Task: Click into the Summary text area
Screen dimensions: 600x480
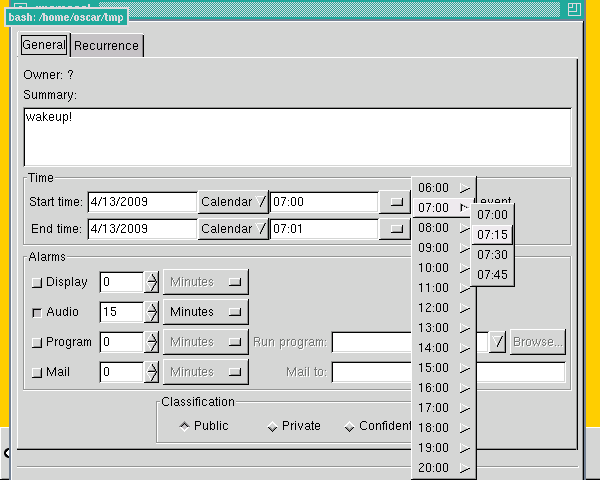Action: click(297, 136)
